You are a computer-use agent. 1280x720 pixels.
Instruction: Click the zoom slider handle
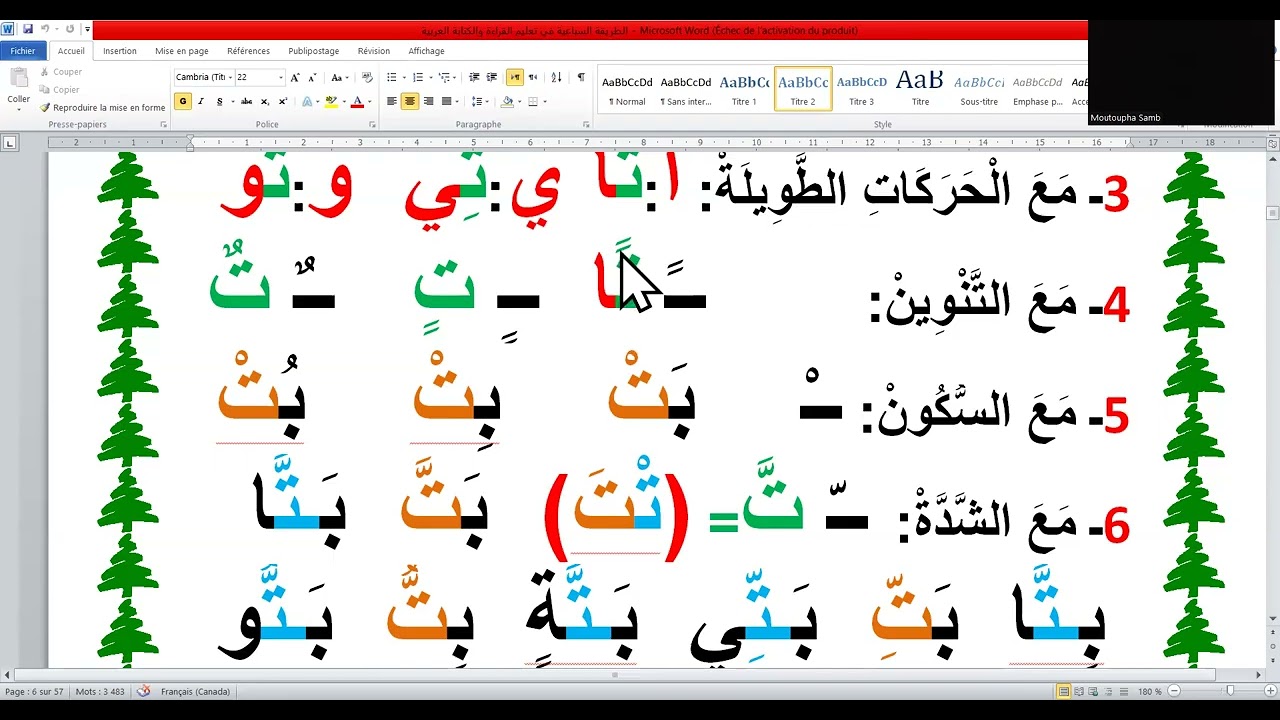point(1230,691)
